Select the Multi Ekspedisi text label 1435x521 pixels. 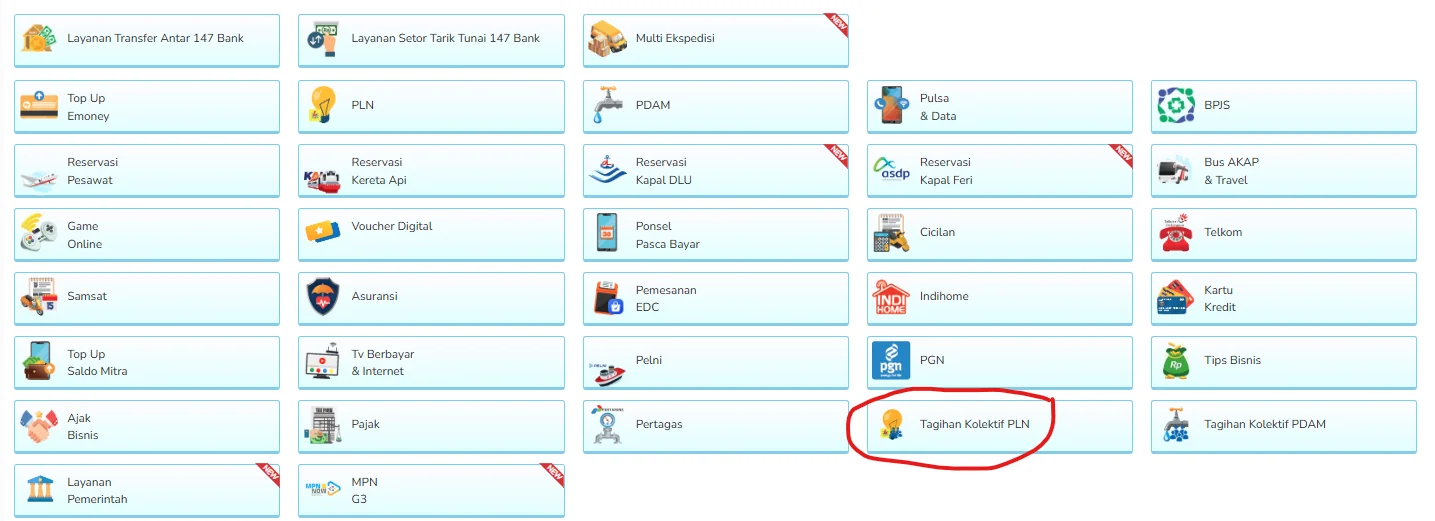[x=675, y=38]
